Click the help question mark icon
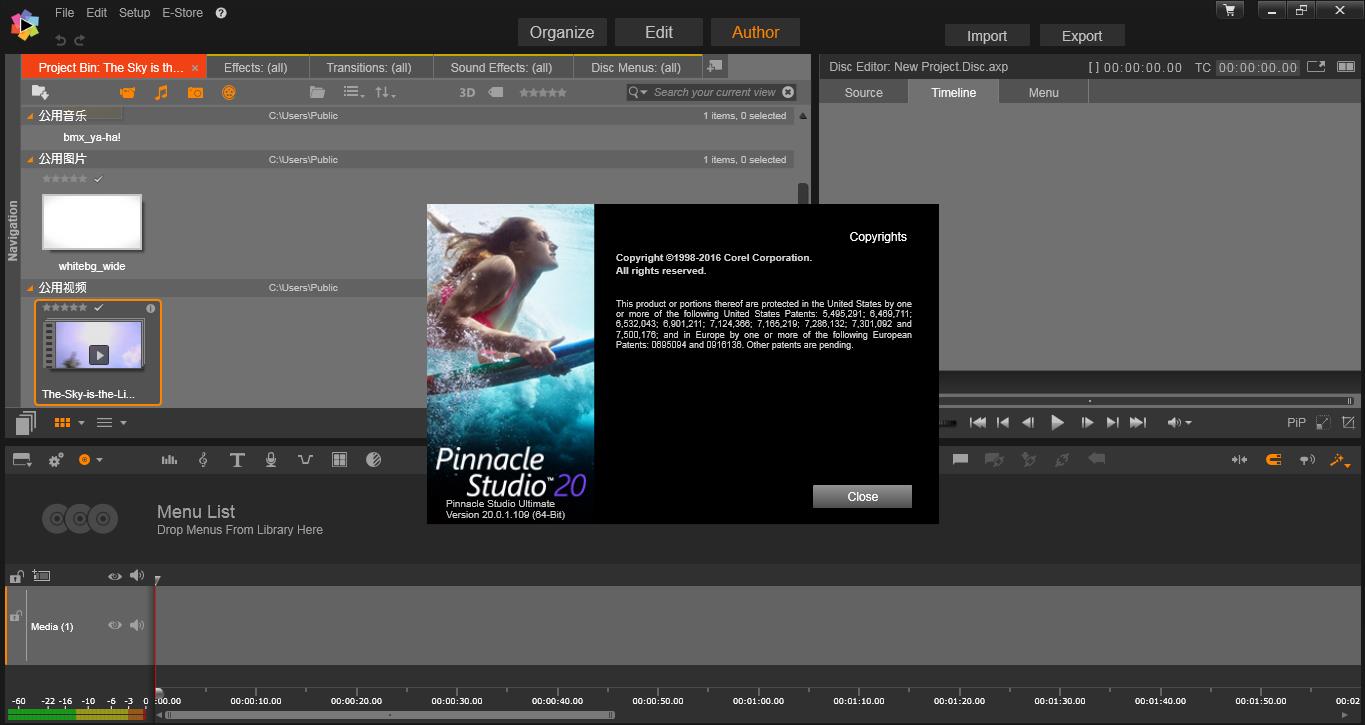Screen dimensions: 1365x725 tap(221, 13)
